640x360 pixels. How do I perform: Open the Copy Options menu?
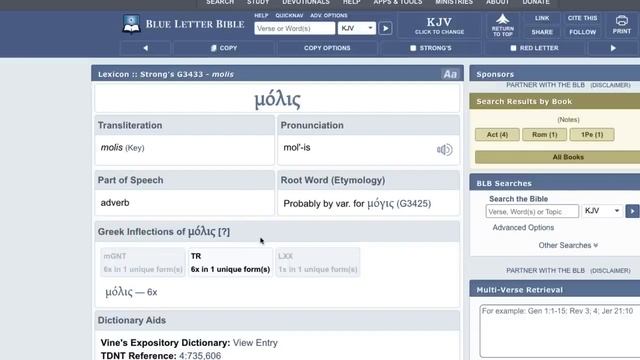tap(327, 48)
